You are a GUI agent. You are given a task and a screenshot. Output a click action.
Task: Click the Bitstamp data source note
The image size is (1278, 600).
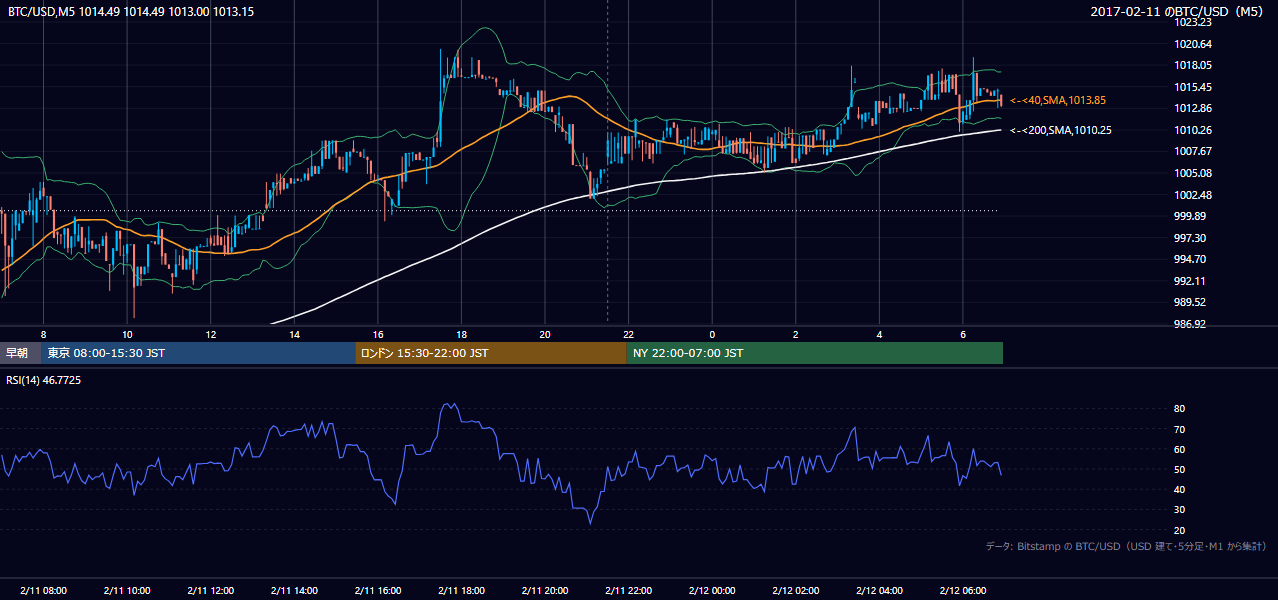(x=1126, y=546)
